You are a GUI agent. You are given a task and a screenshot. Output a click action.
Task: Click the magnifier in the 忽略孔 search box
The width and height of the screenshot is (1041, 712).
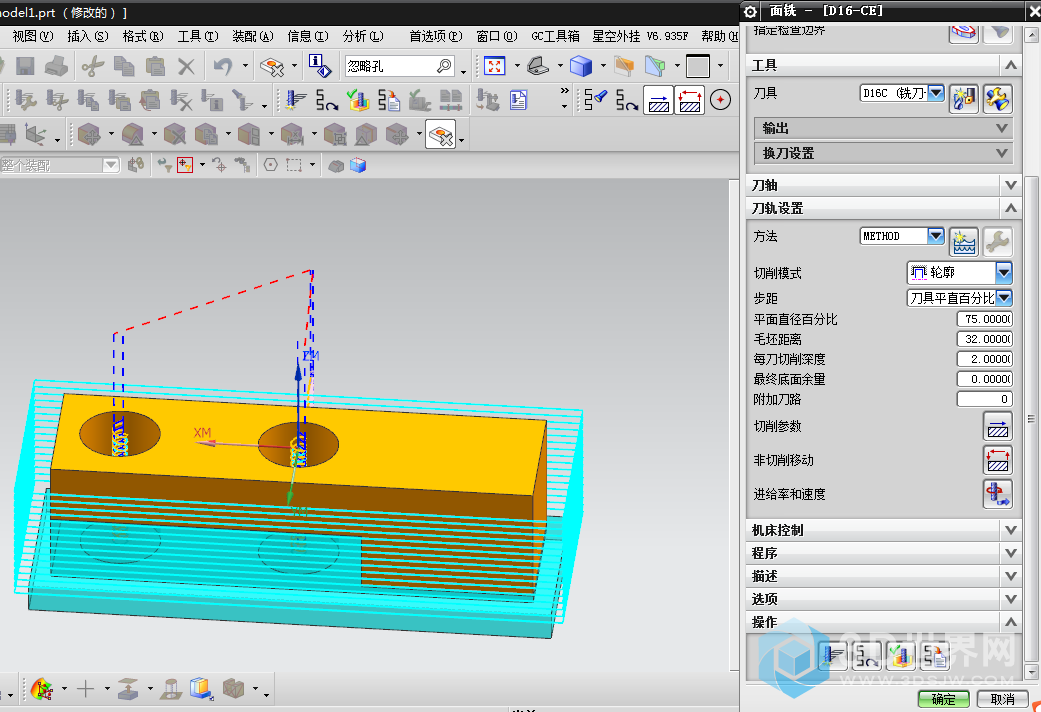[444, 66]
